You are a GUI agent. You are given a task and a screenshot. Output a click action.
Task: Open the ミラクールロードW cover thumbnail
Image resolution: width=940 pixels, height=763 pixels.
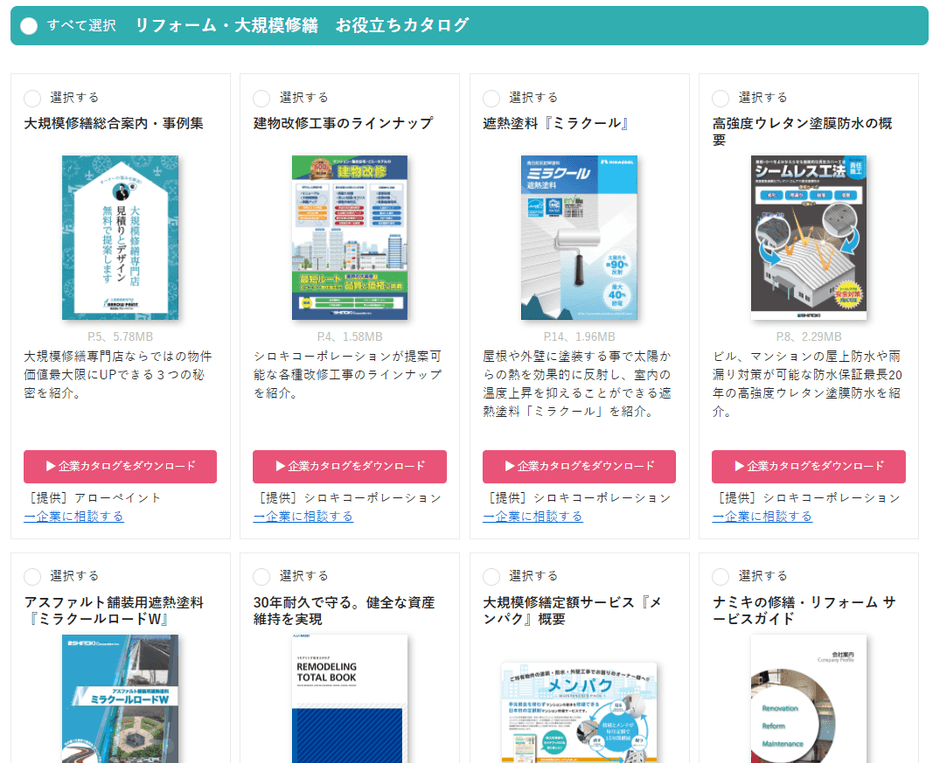pyautogui.click(x=120, y=698)
